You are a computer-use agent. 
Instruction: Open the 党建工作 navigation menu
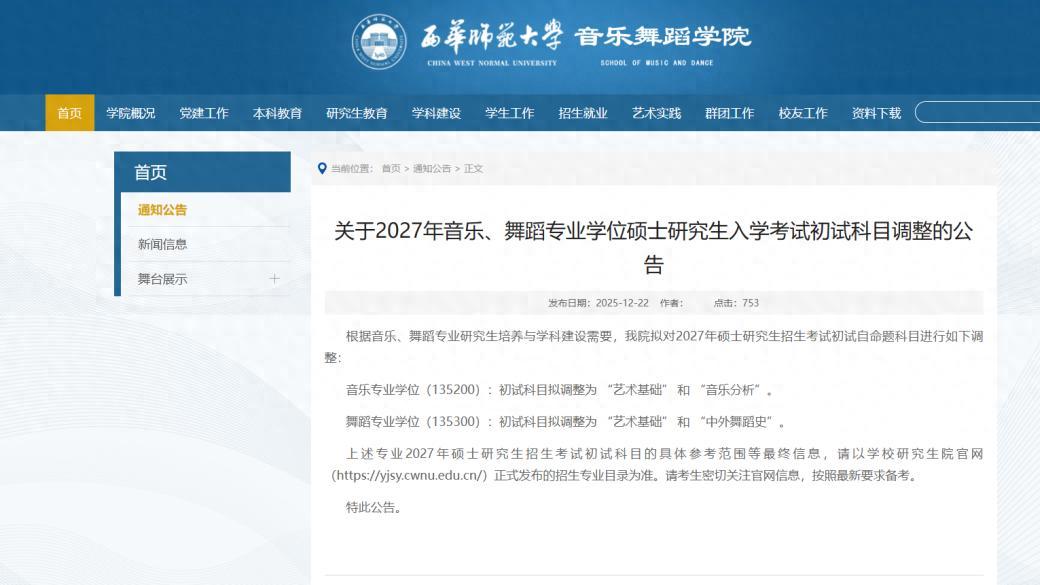[x=203, y=112]
